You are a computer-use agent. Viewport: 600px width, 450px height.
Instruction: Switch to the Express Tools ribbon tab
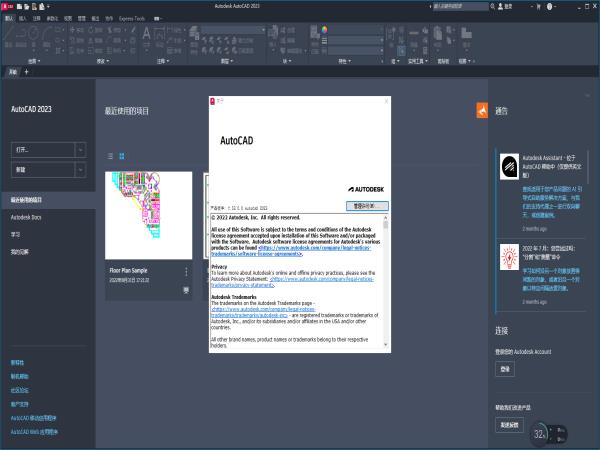[x=132, y=18]
